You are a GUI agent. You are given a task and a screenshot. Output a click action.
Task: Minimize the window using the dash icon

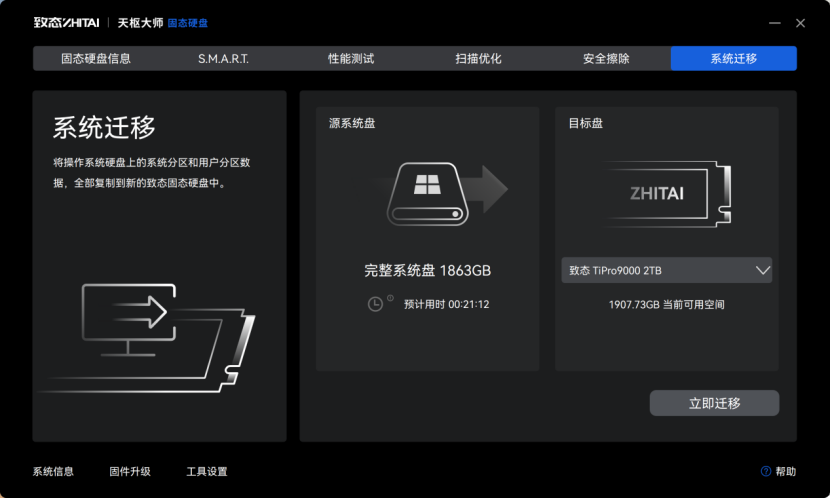coord(774,23)
